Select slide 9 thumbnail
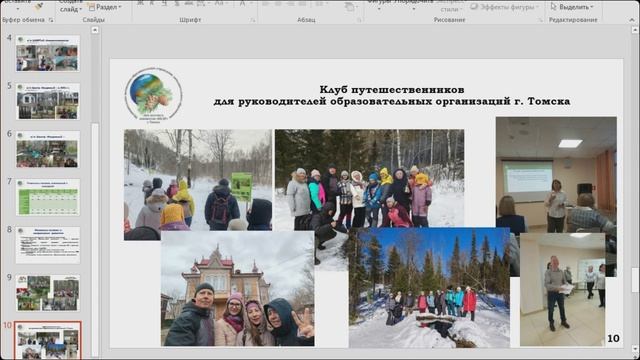 pyautogui.click(x=48, y=293)
